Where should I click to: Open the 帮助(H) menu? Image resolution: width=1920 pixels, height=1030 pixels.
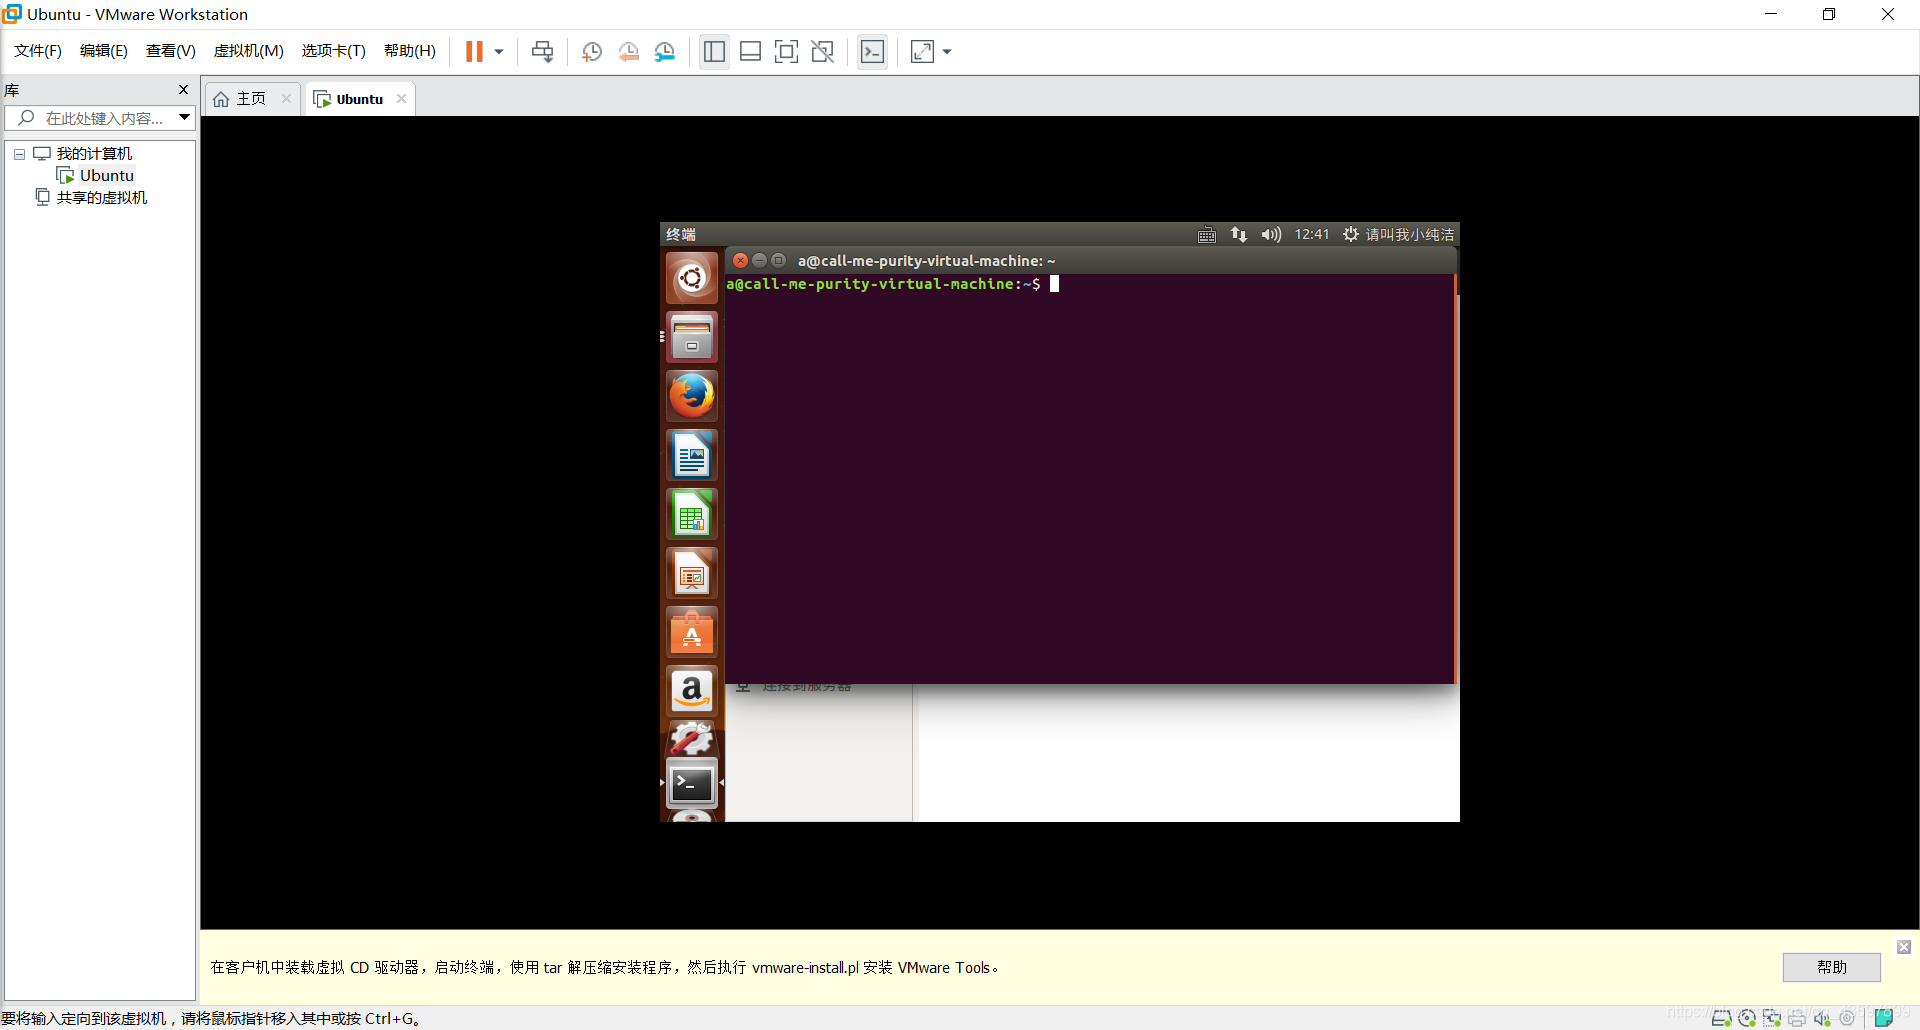tap(410, 51)
